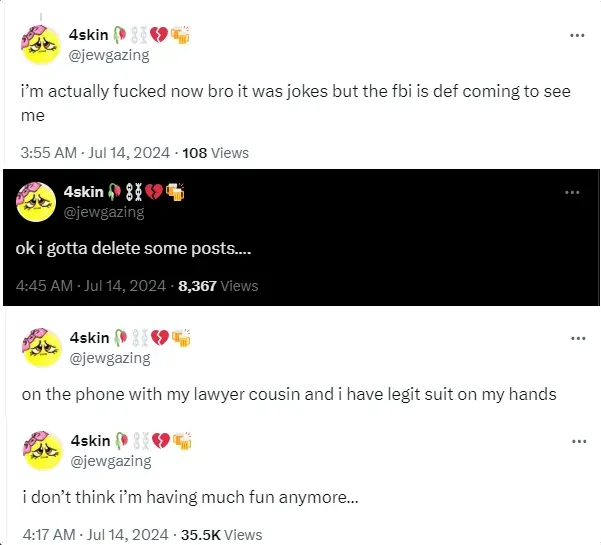This screenshot has height=545, width=601.
Task: Click the @jewgazing handle on the 'much fun' tweet
Action: 109,461
